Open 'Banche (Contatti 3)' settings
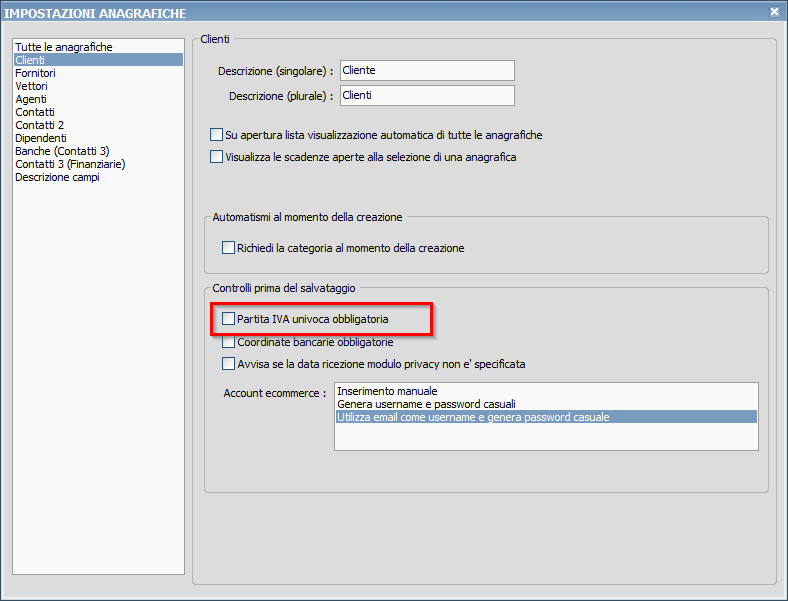 click(x=62, y=151)
